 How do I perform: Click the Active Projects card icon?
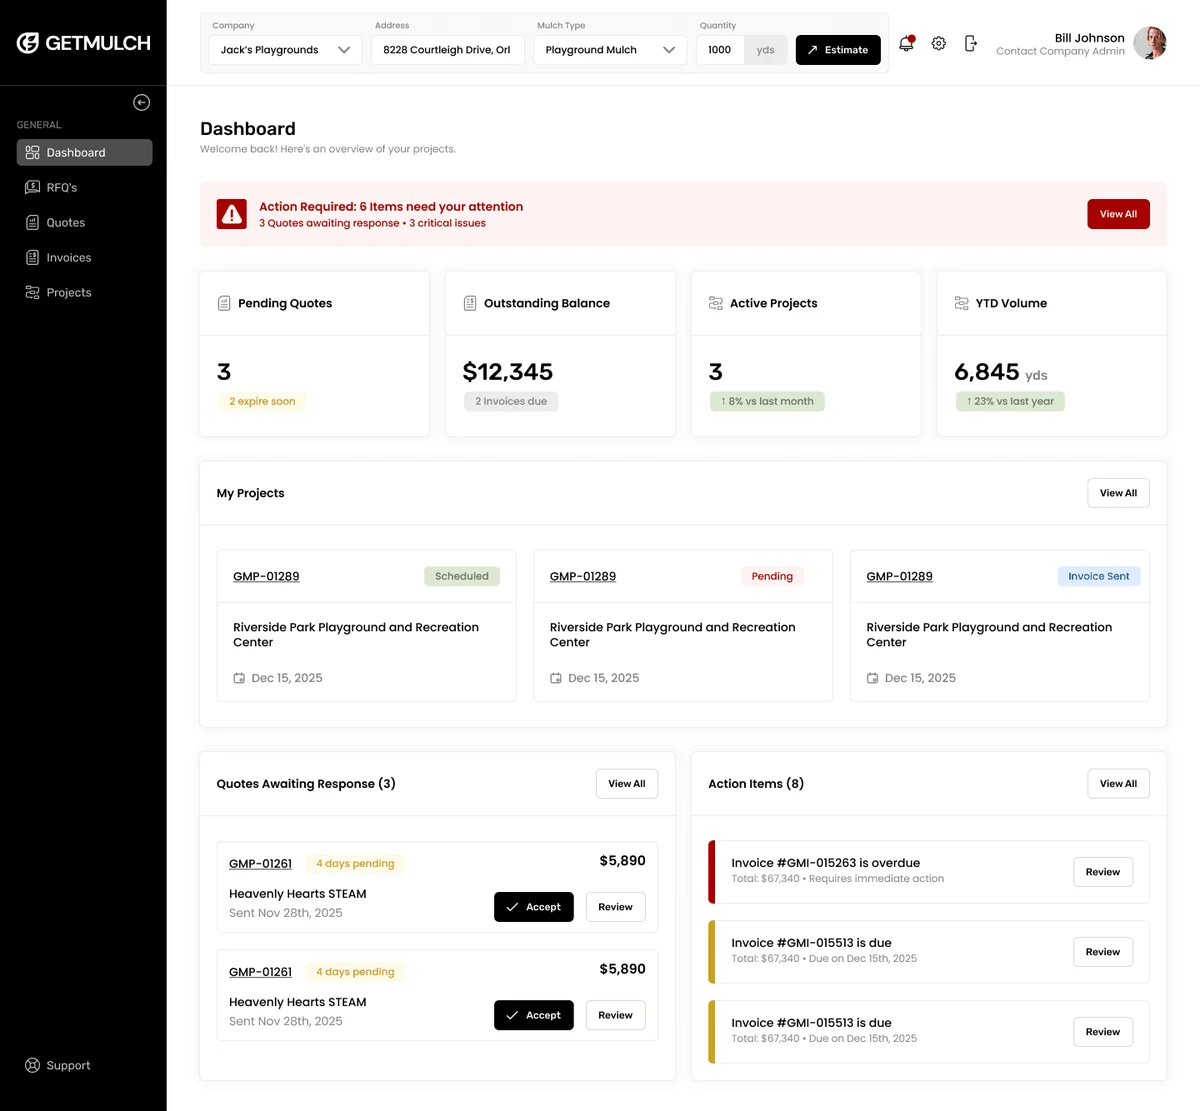tap(716, 303)
